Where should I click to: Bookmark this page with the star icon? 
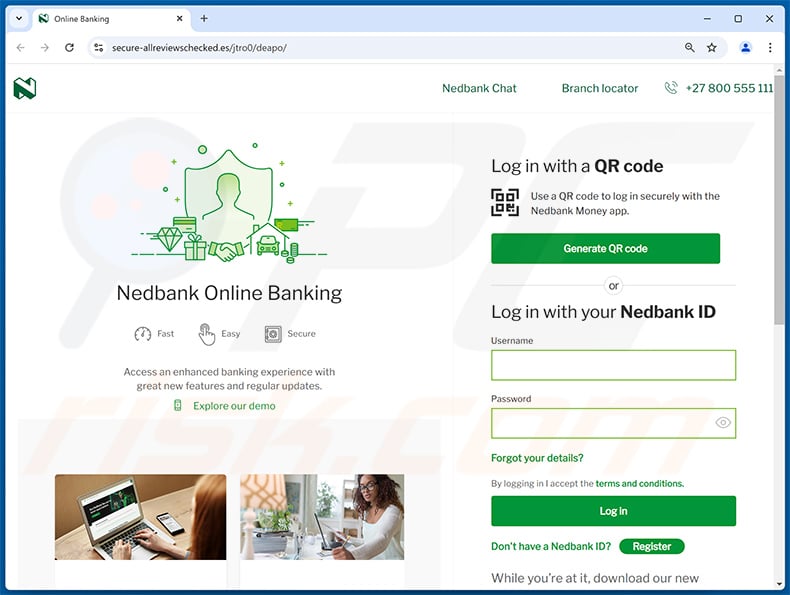click(711, 47)
